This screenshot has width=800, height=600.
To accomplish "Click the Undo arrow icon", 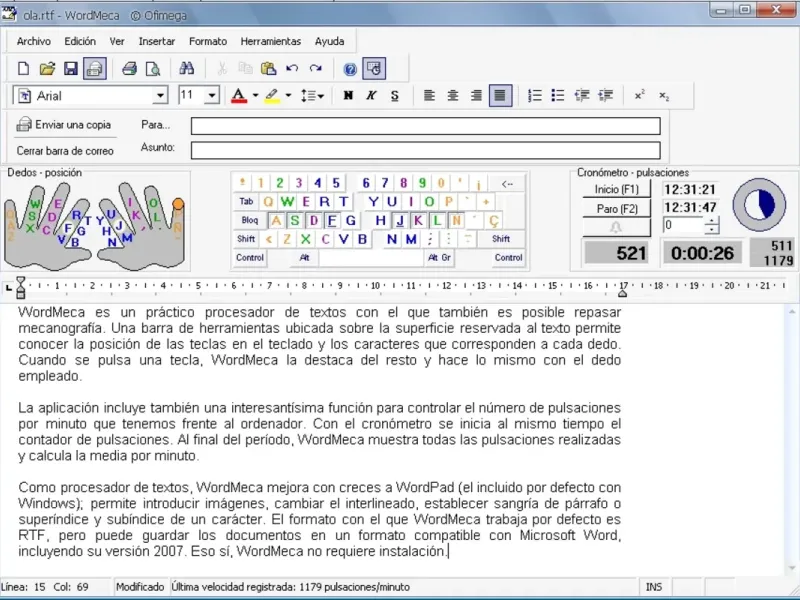I will [x=292, y=69].
